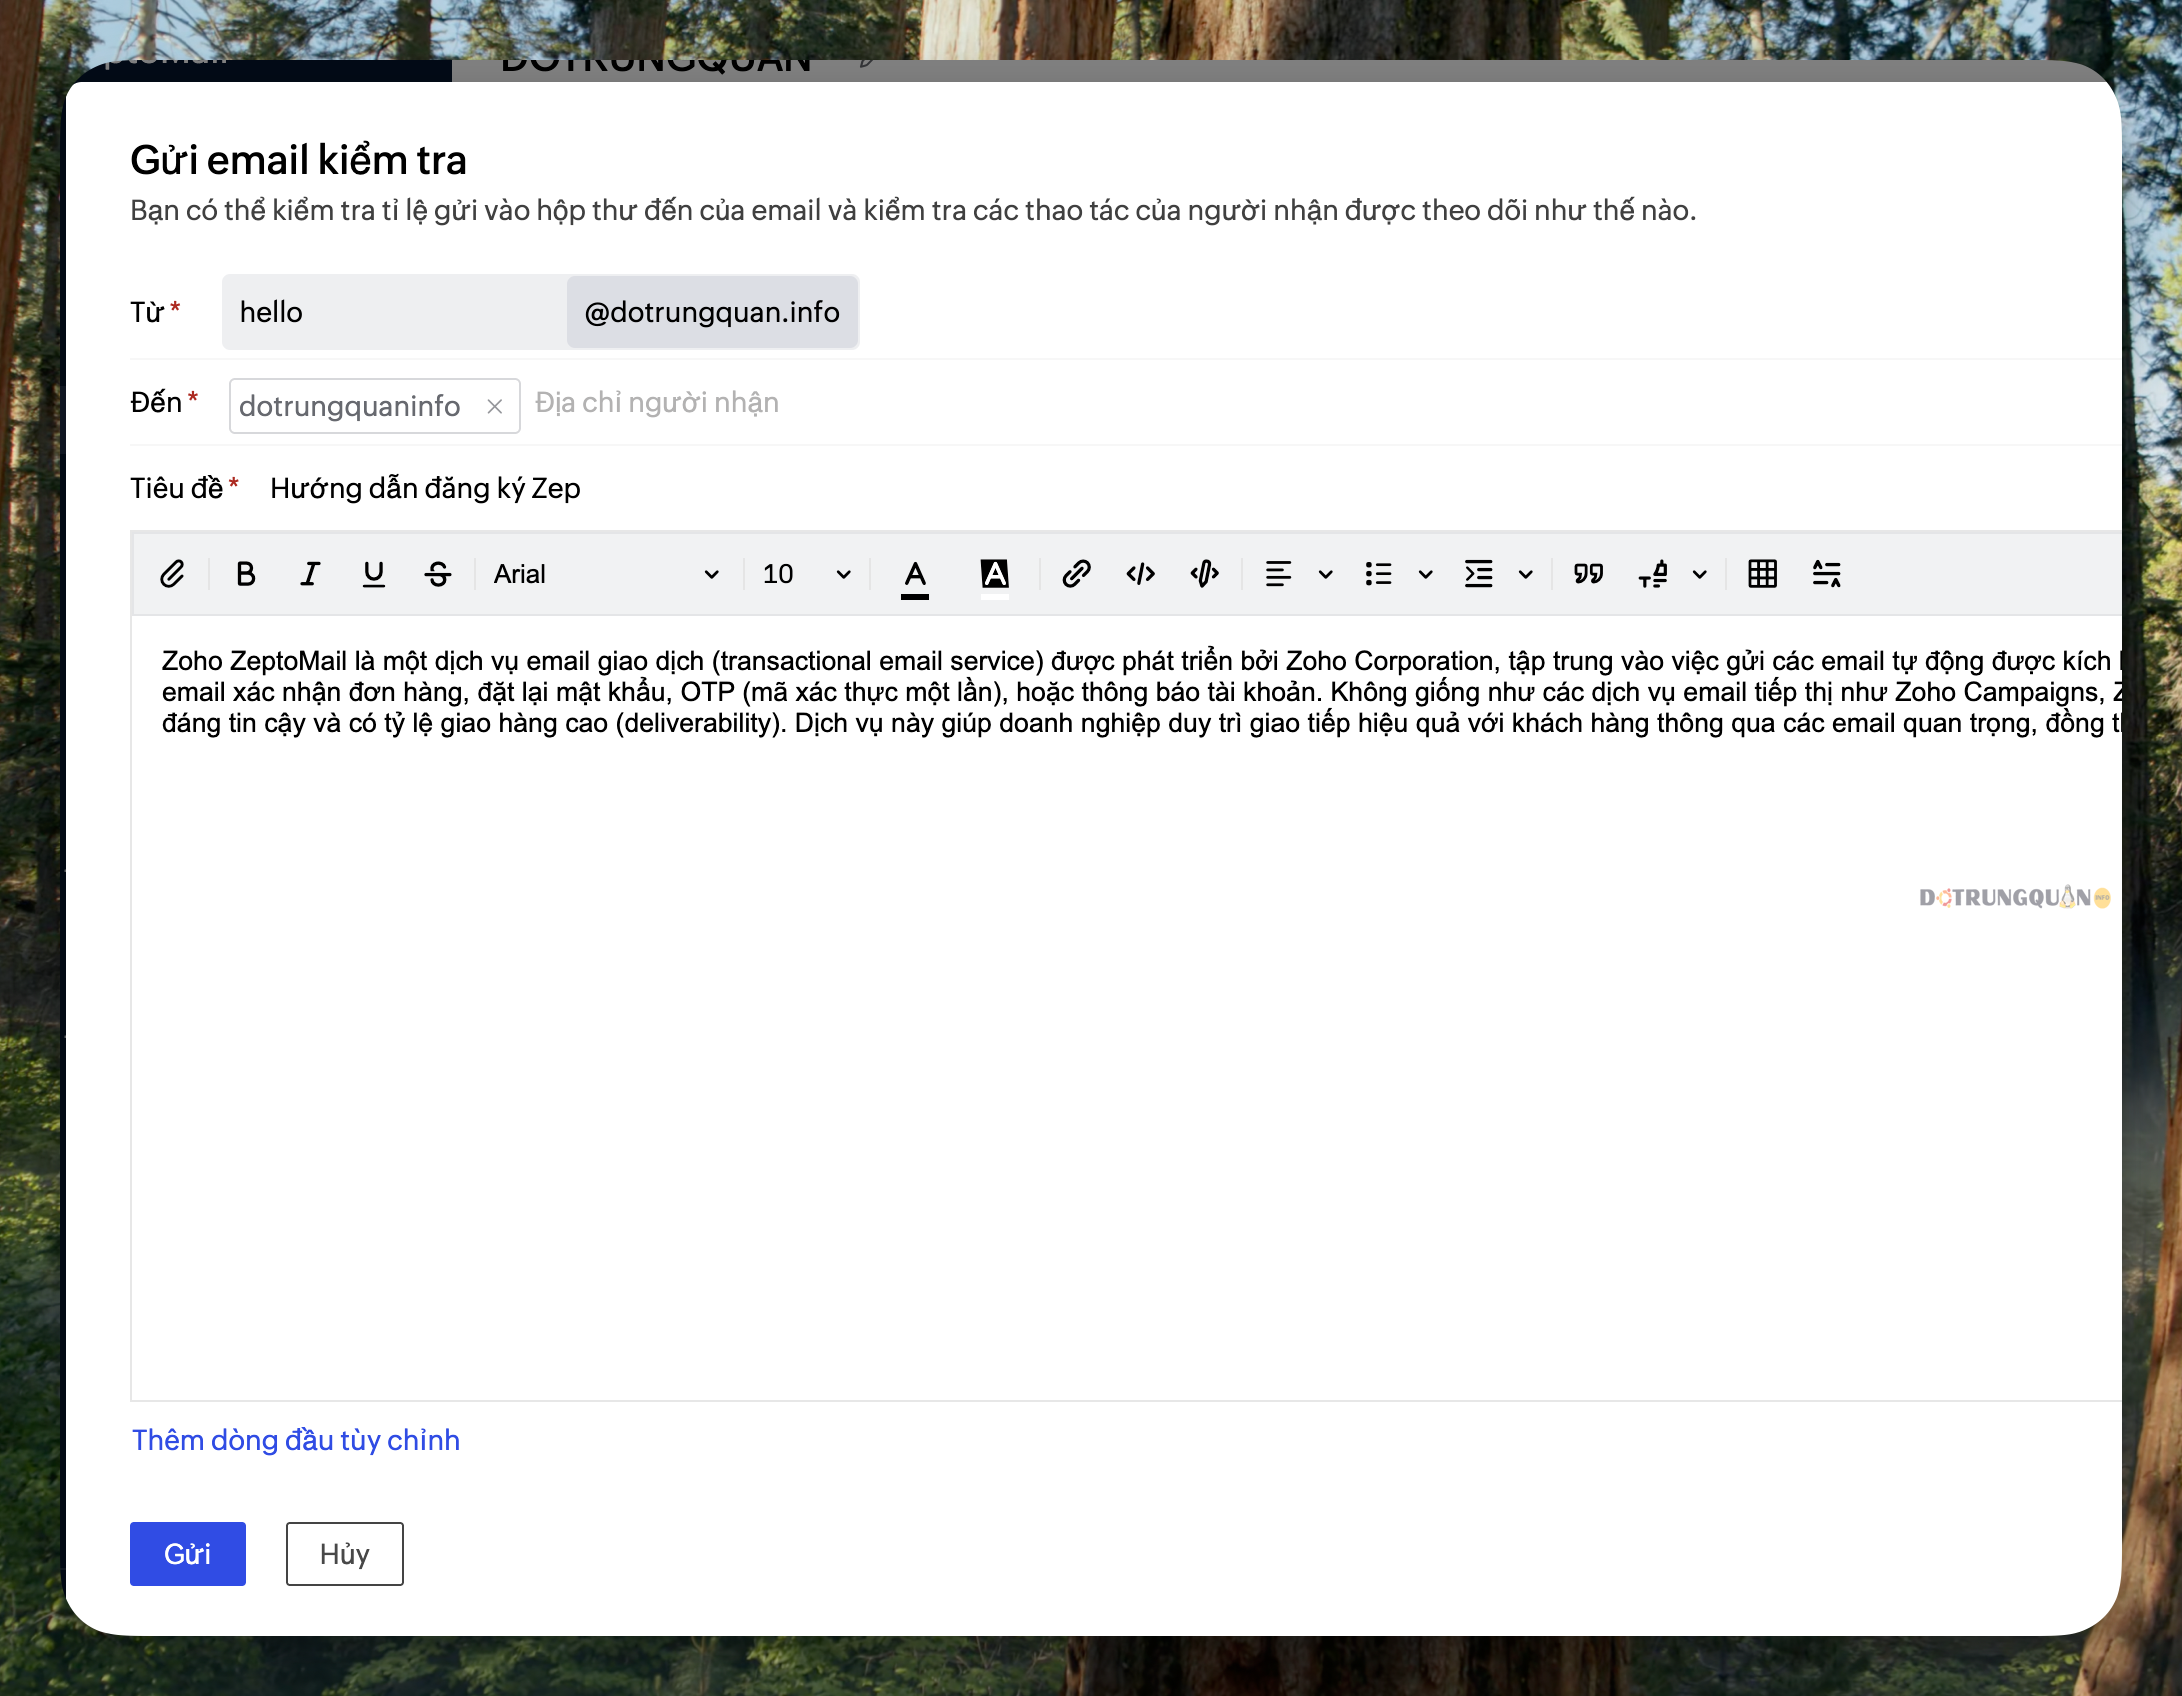This screenshot has width=2182, height=1696.
Task: Open the Thêm dòng đầu tùy chỉnh link
Action: click(296, 1440)
